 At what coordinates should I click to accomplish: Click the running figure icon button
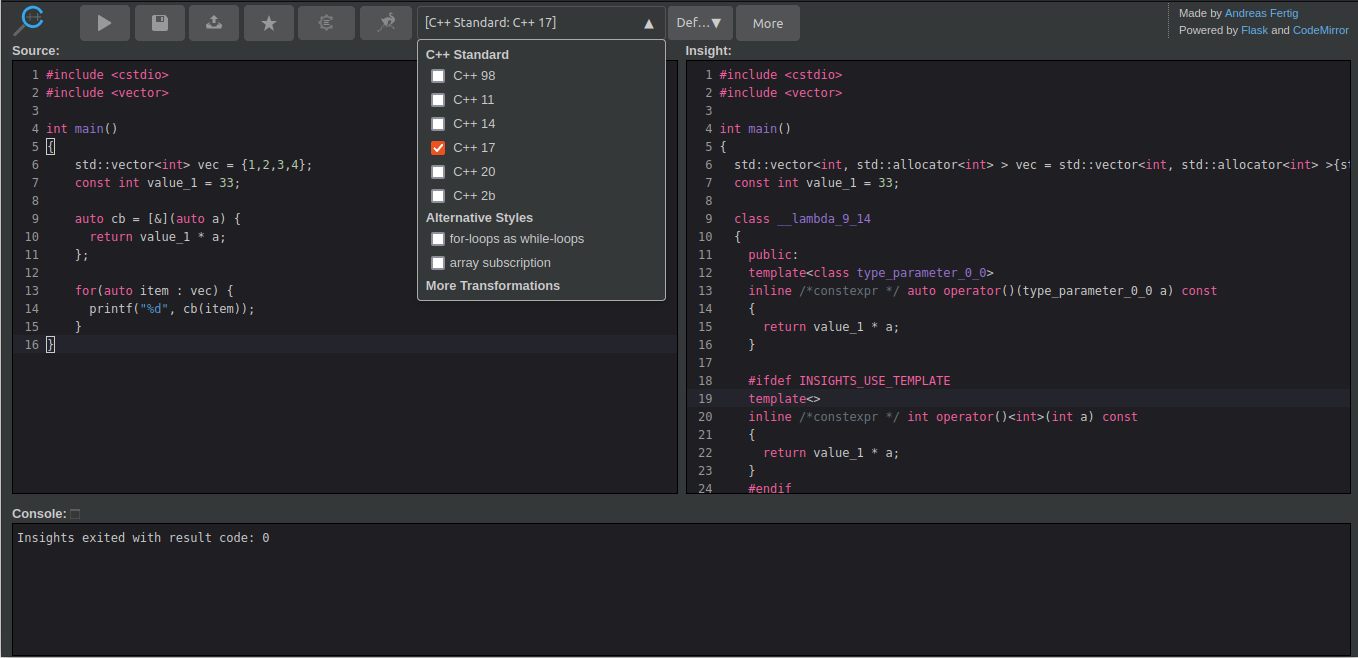point(385,23)
